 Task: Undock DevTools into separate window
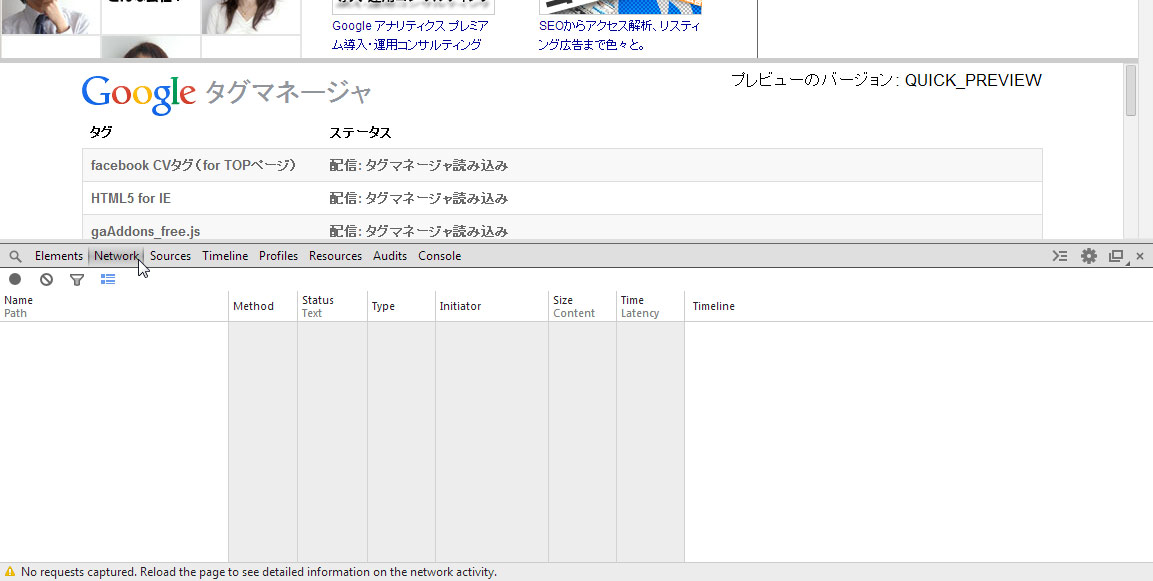[x=1116, y=256]
